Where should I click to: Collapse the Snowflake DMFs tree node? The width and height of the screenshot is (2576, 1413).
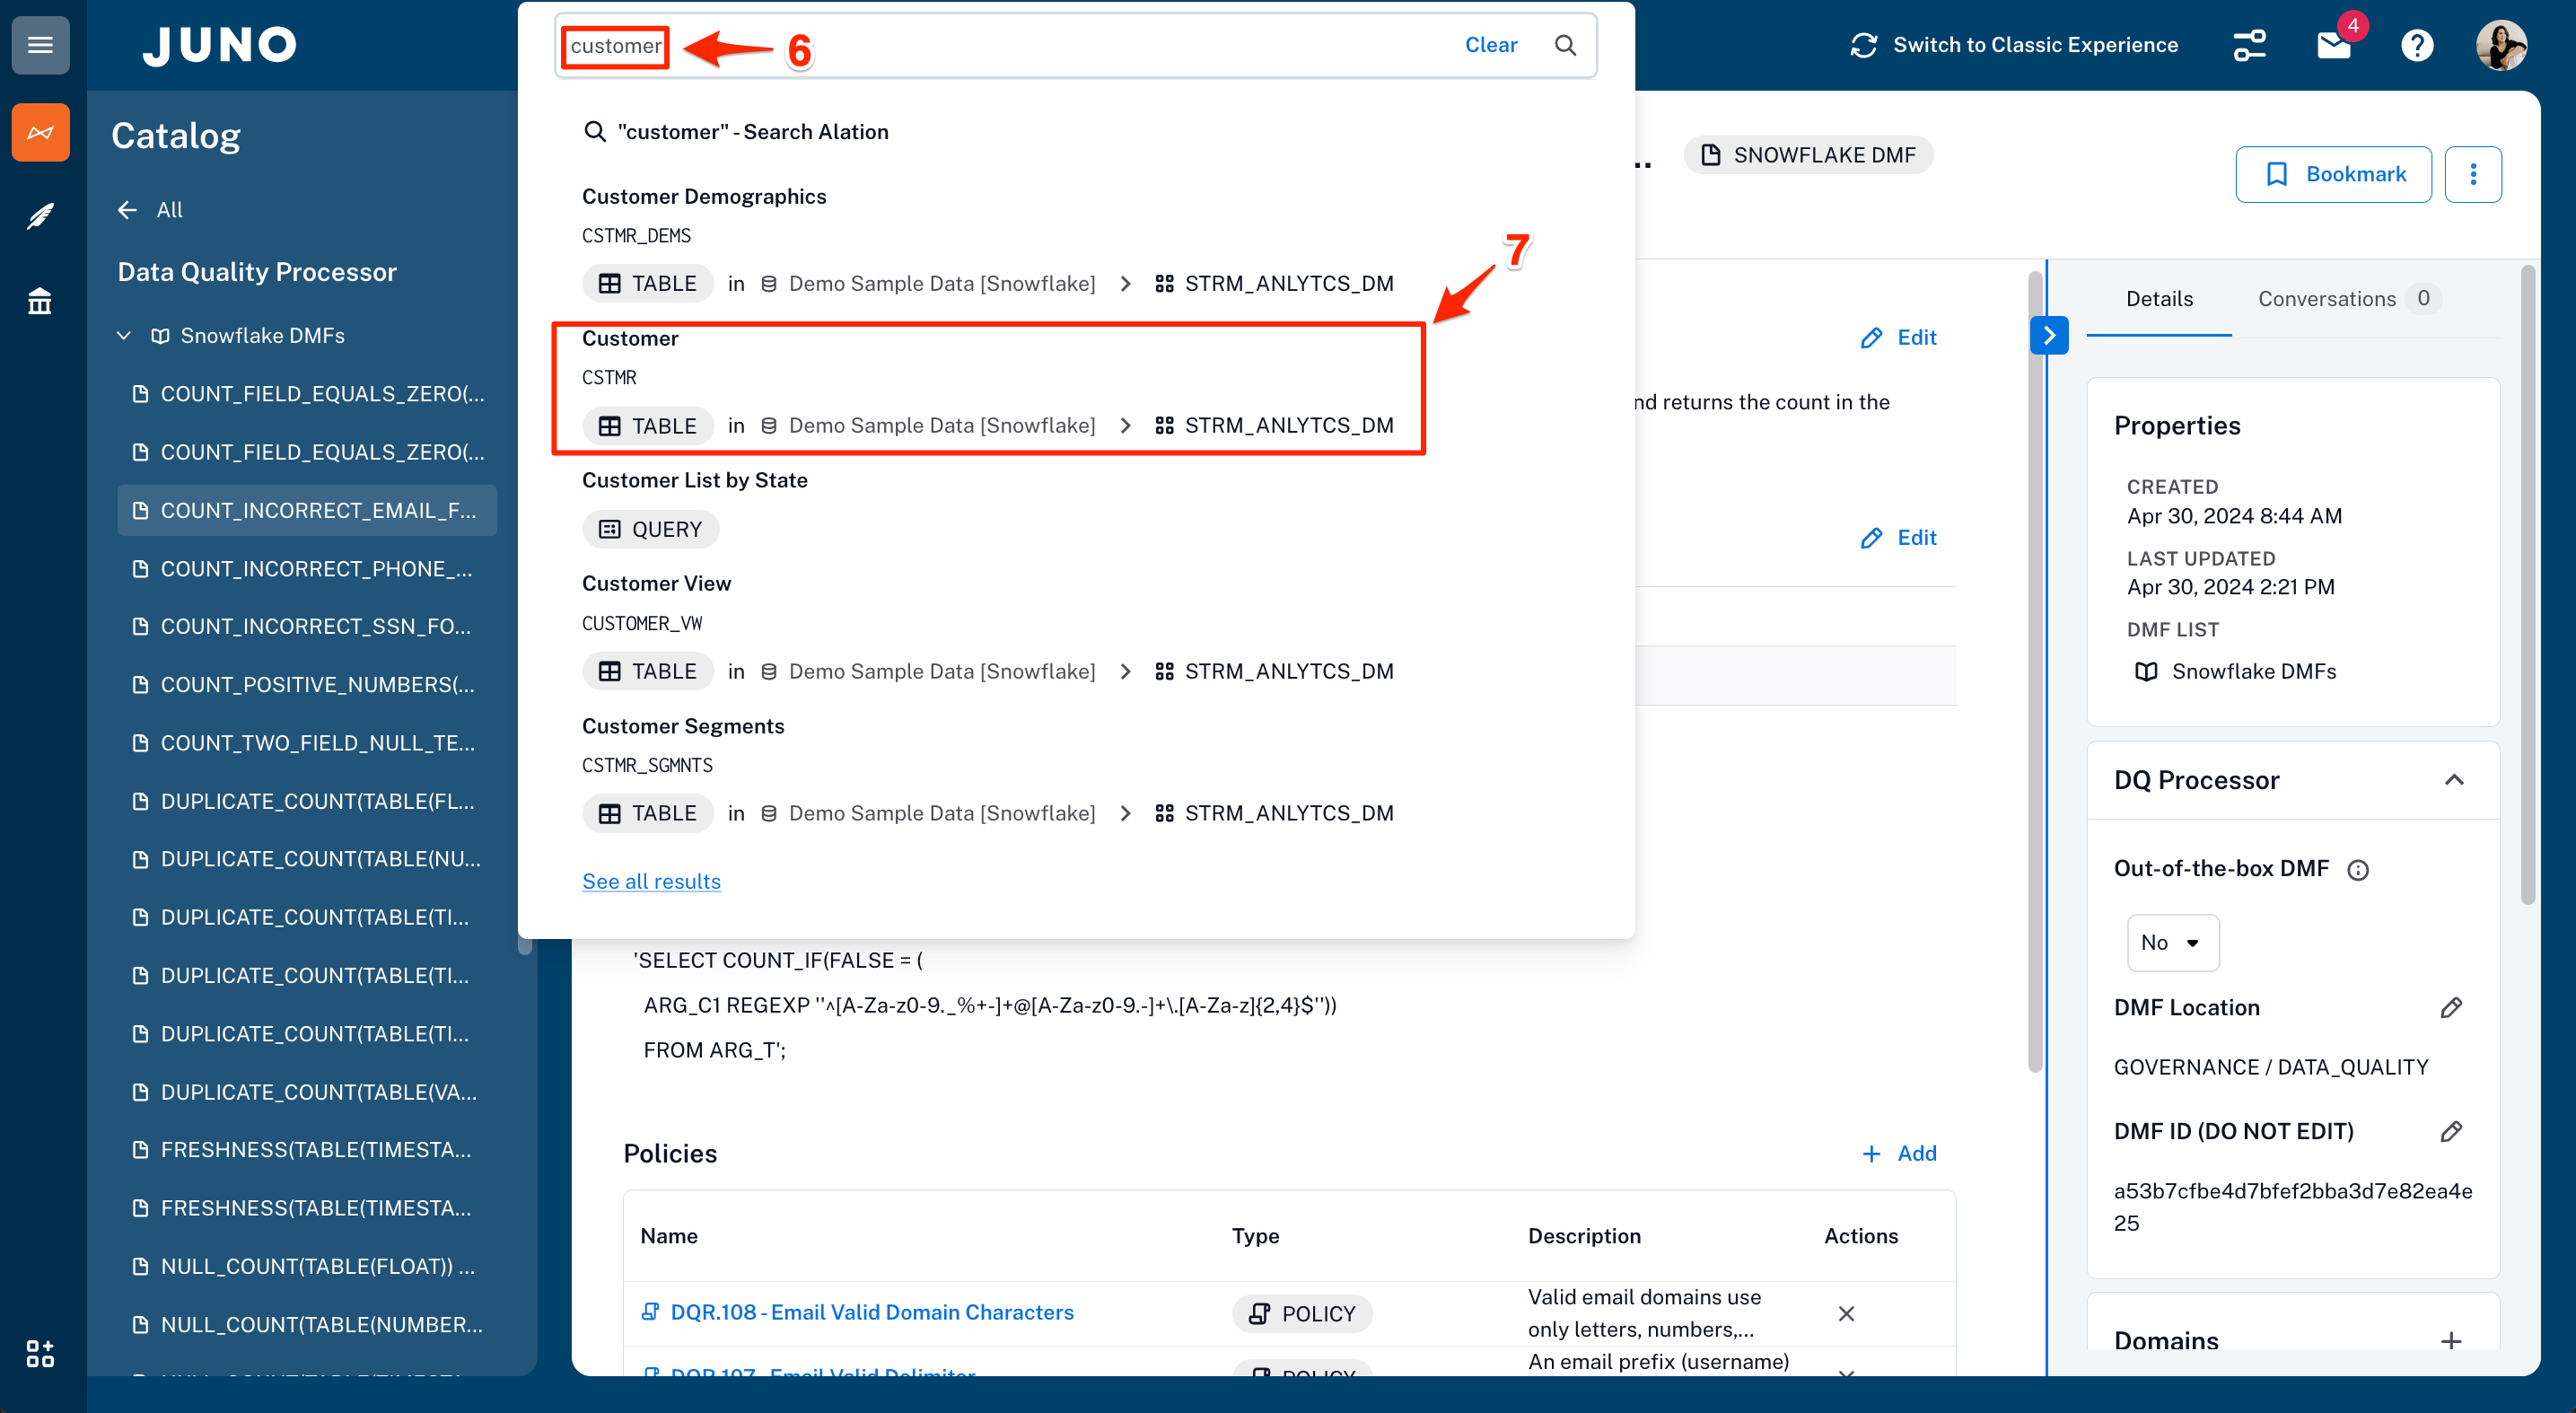point(124,336)
